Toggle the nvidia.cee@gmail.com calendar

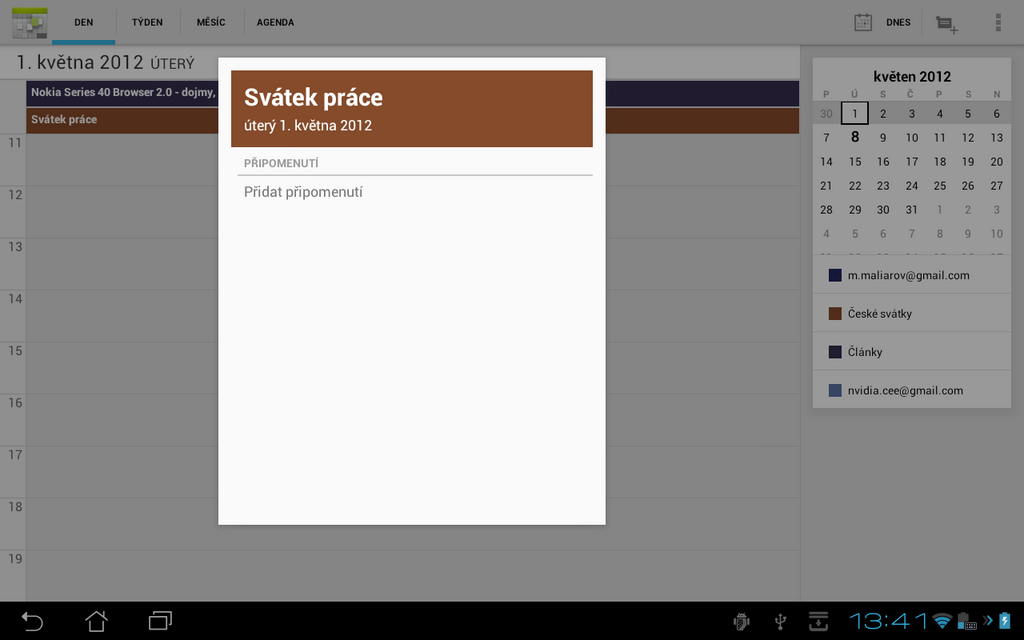click(x=911, y=390)
